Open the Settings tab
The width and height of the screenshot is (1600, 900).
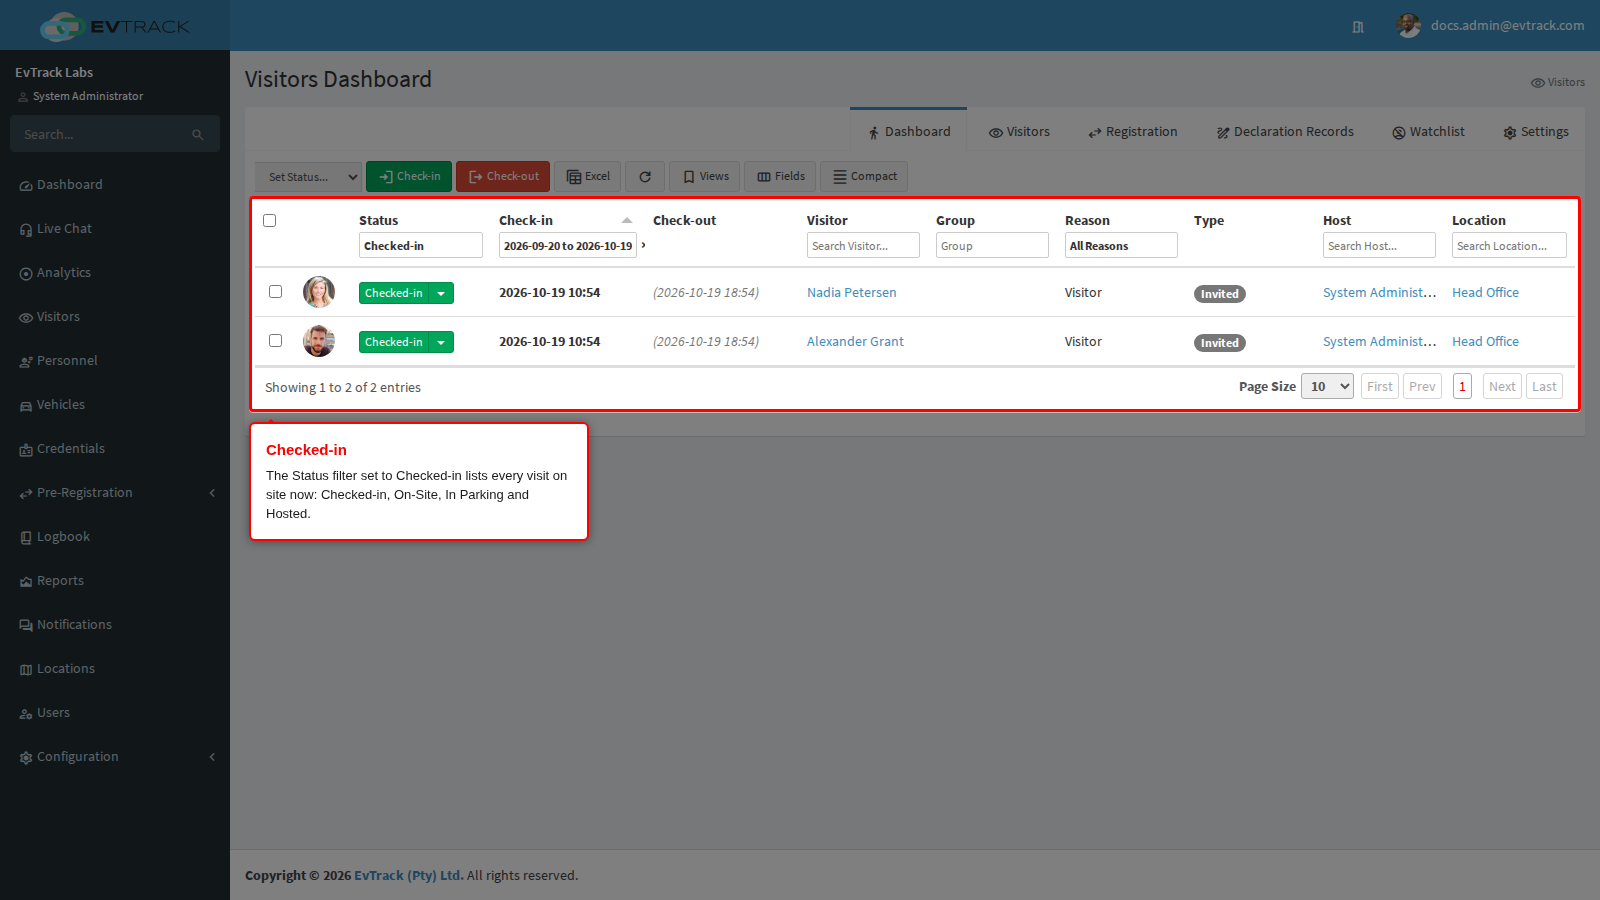[1536, 132]
